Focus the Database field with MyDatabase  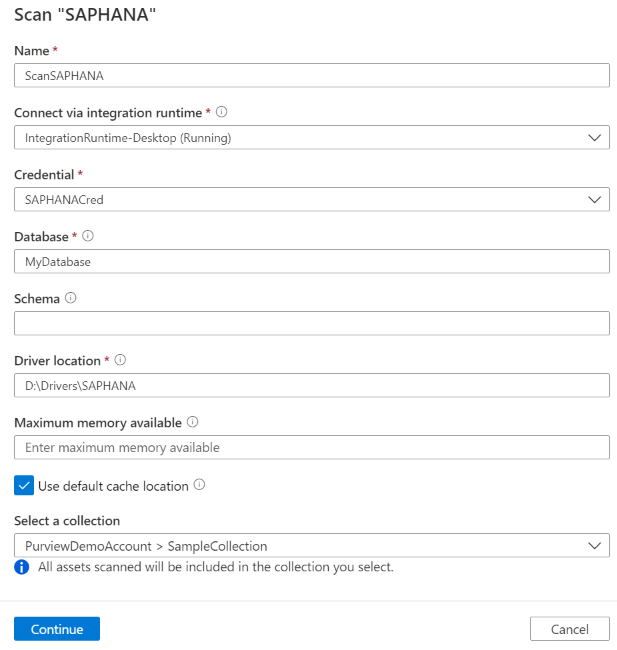click(311, 261)
